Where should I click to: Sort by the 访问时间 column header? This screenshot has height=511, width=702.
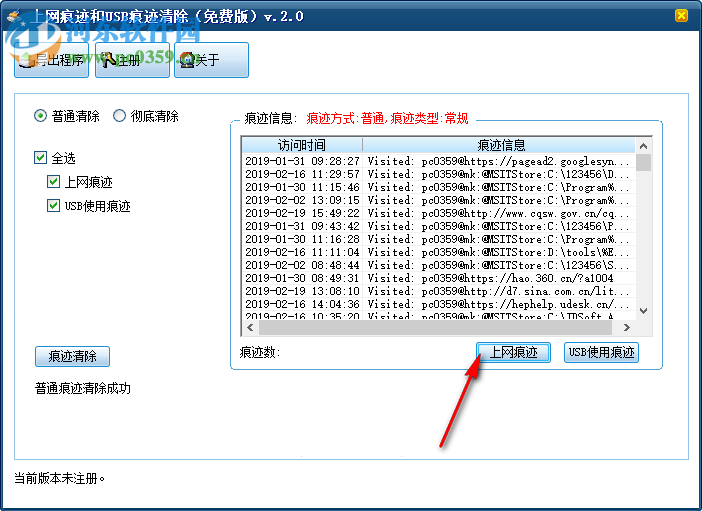(x=302, y=145)
